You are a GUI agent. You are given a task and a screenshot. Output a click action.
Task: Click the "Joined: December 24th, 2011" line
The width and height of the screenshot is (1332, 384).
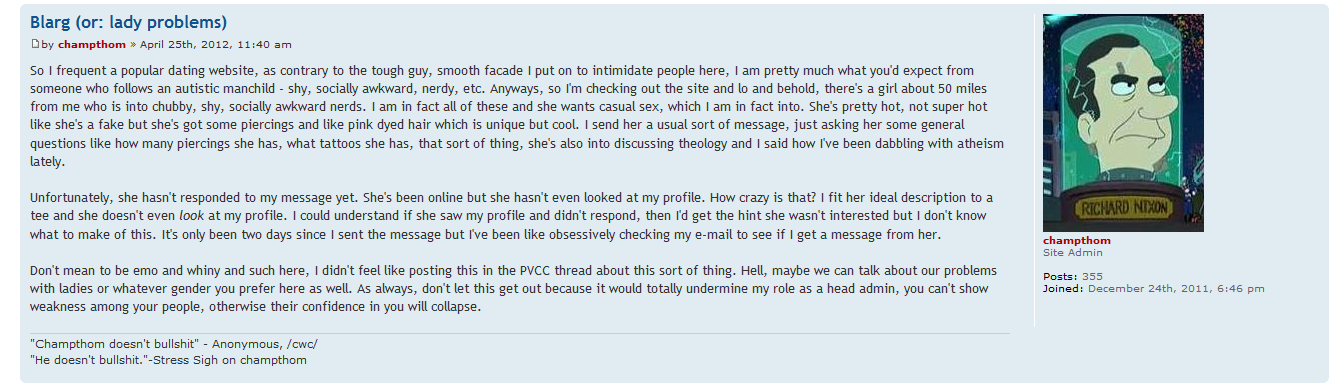click(x=1154, y=288)
